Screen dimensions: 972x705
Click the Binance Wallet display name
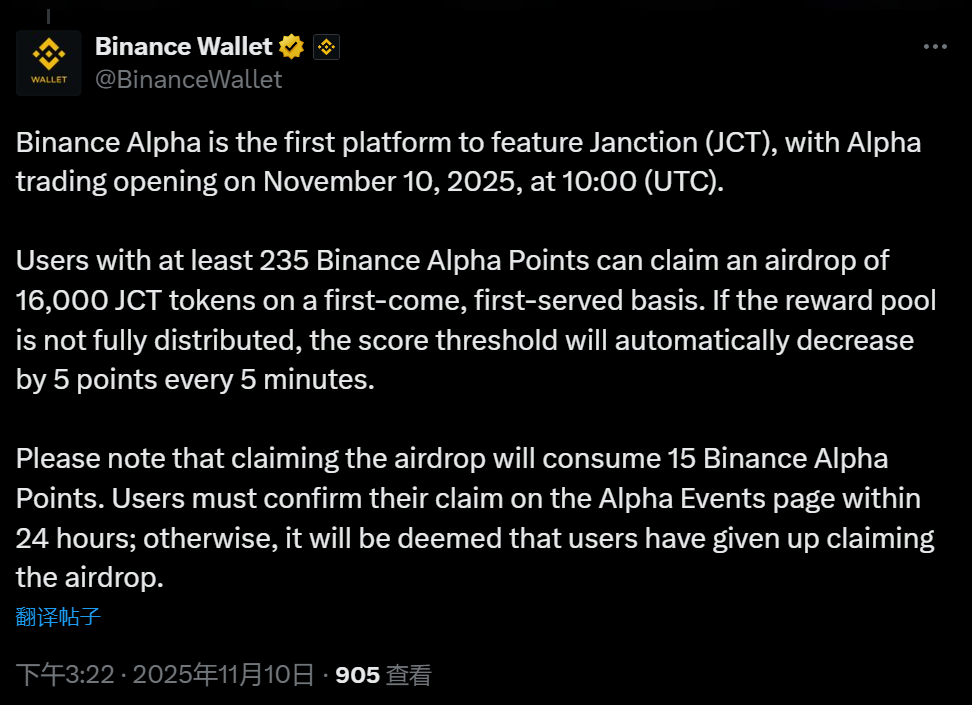pyautogui.click(x=183, y=46)
